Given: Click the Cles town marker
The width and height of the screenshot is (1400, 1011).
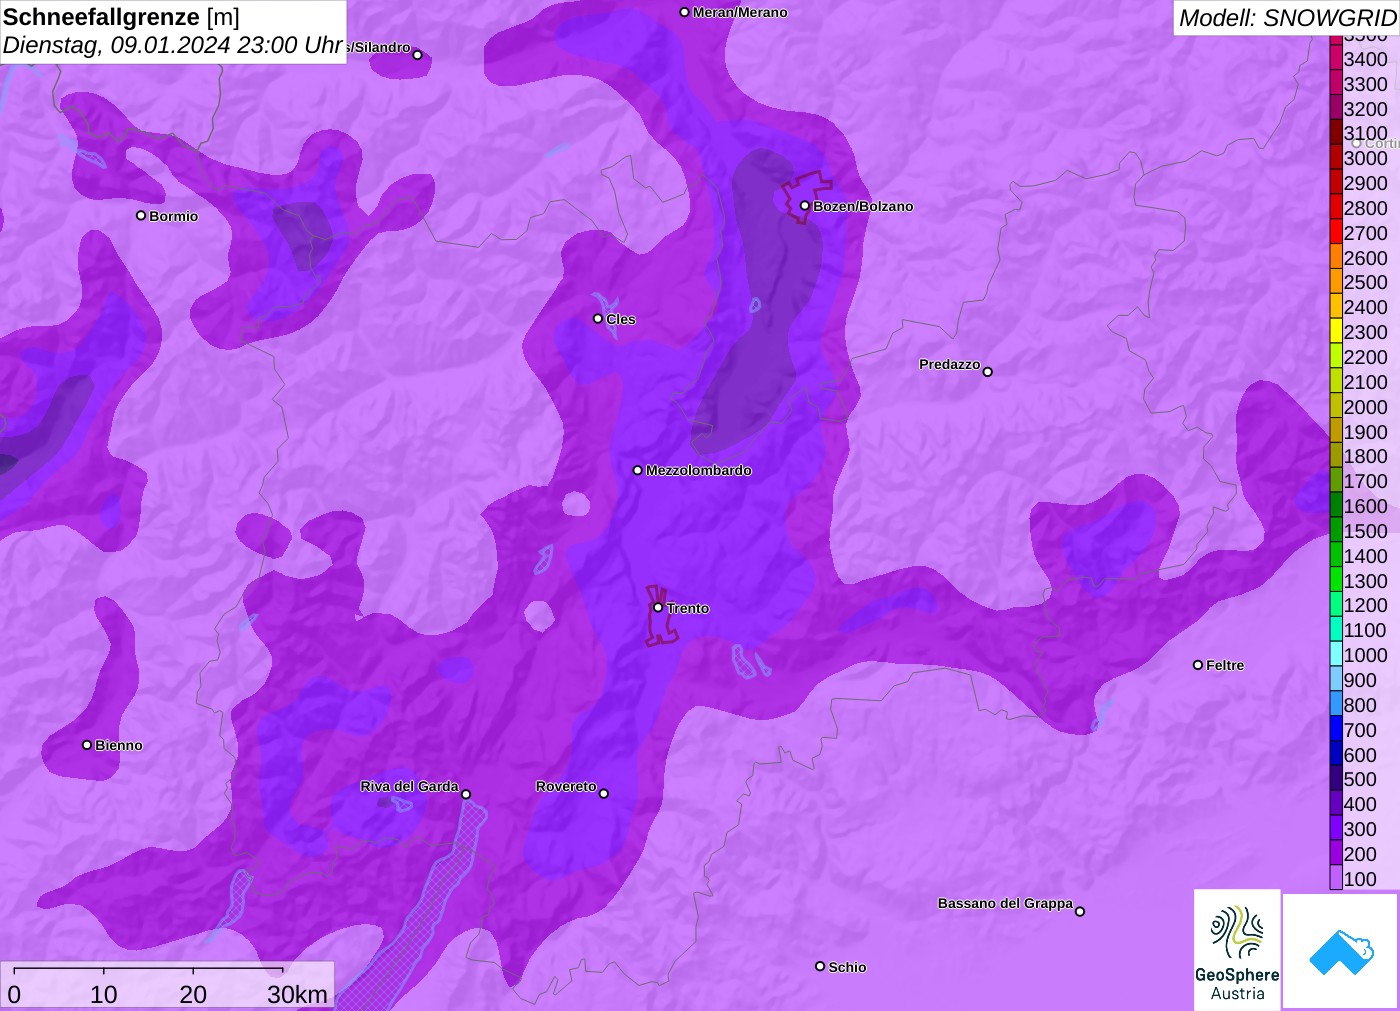Looking at the screenshot, I should coord(598,318).
